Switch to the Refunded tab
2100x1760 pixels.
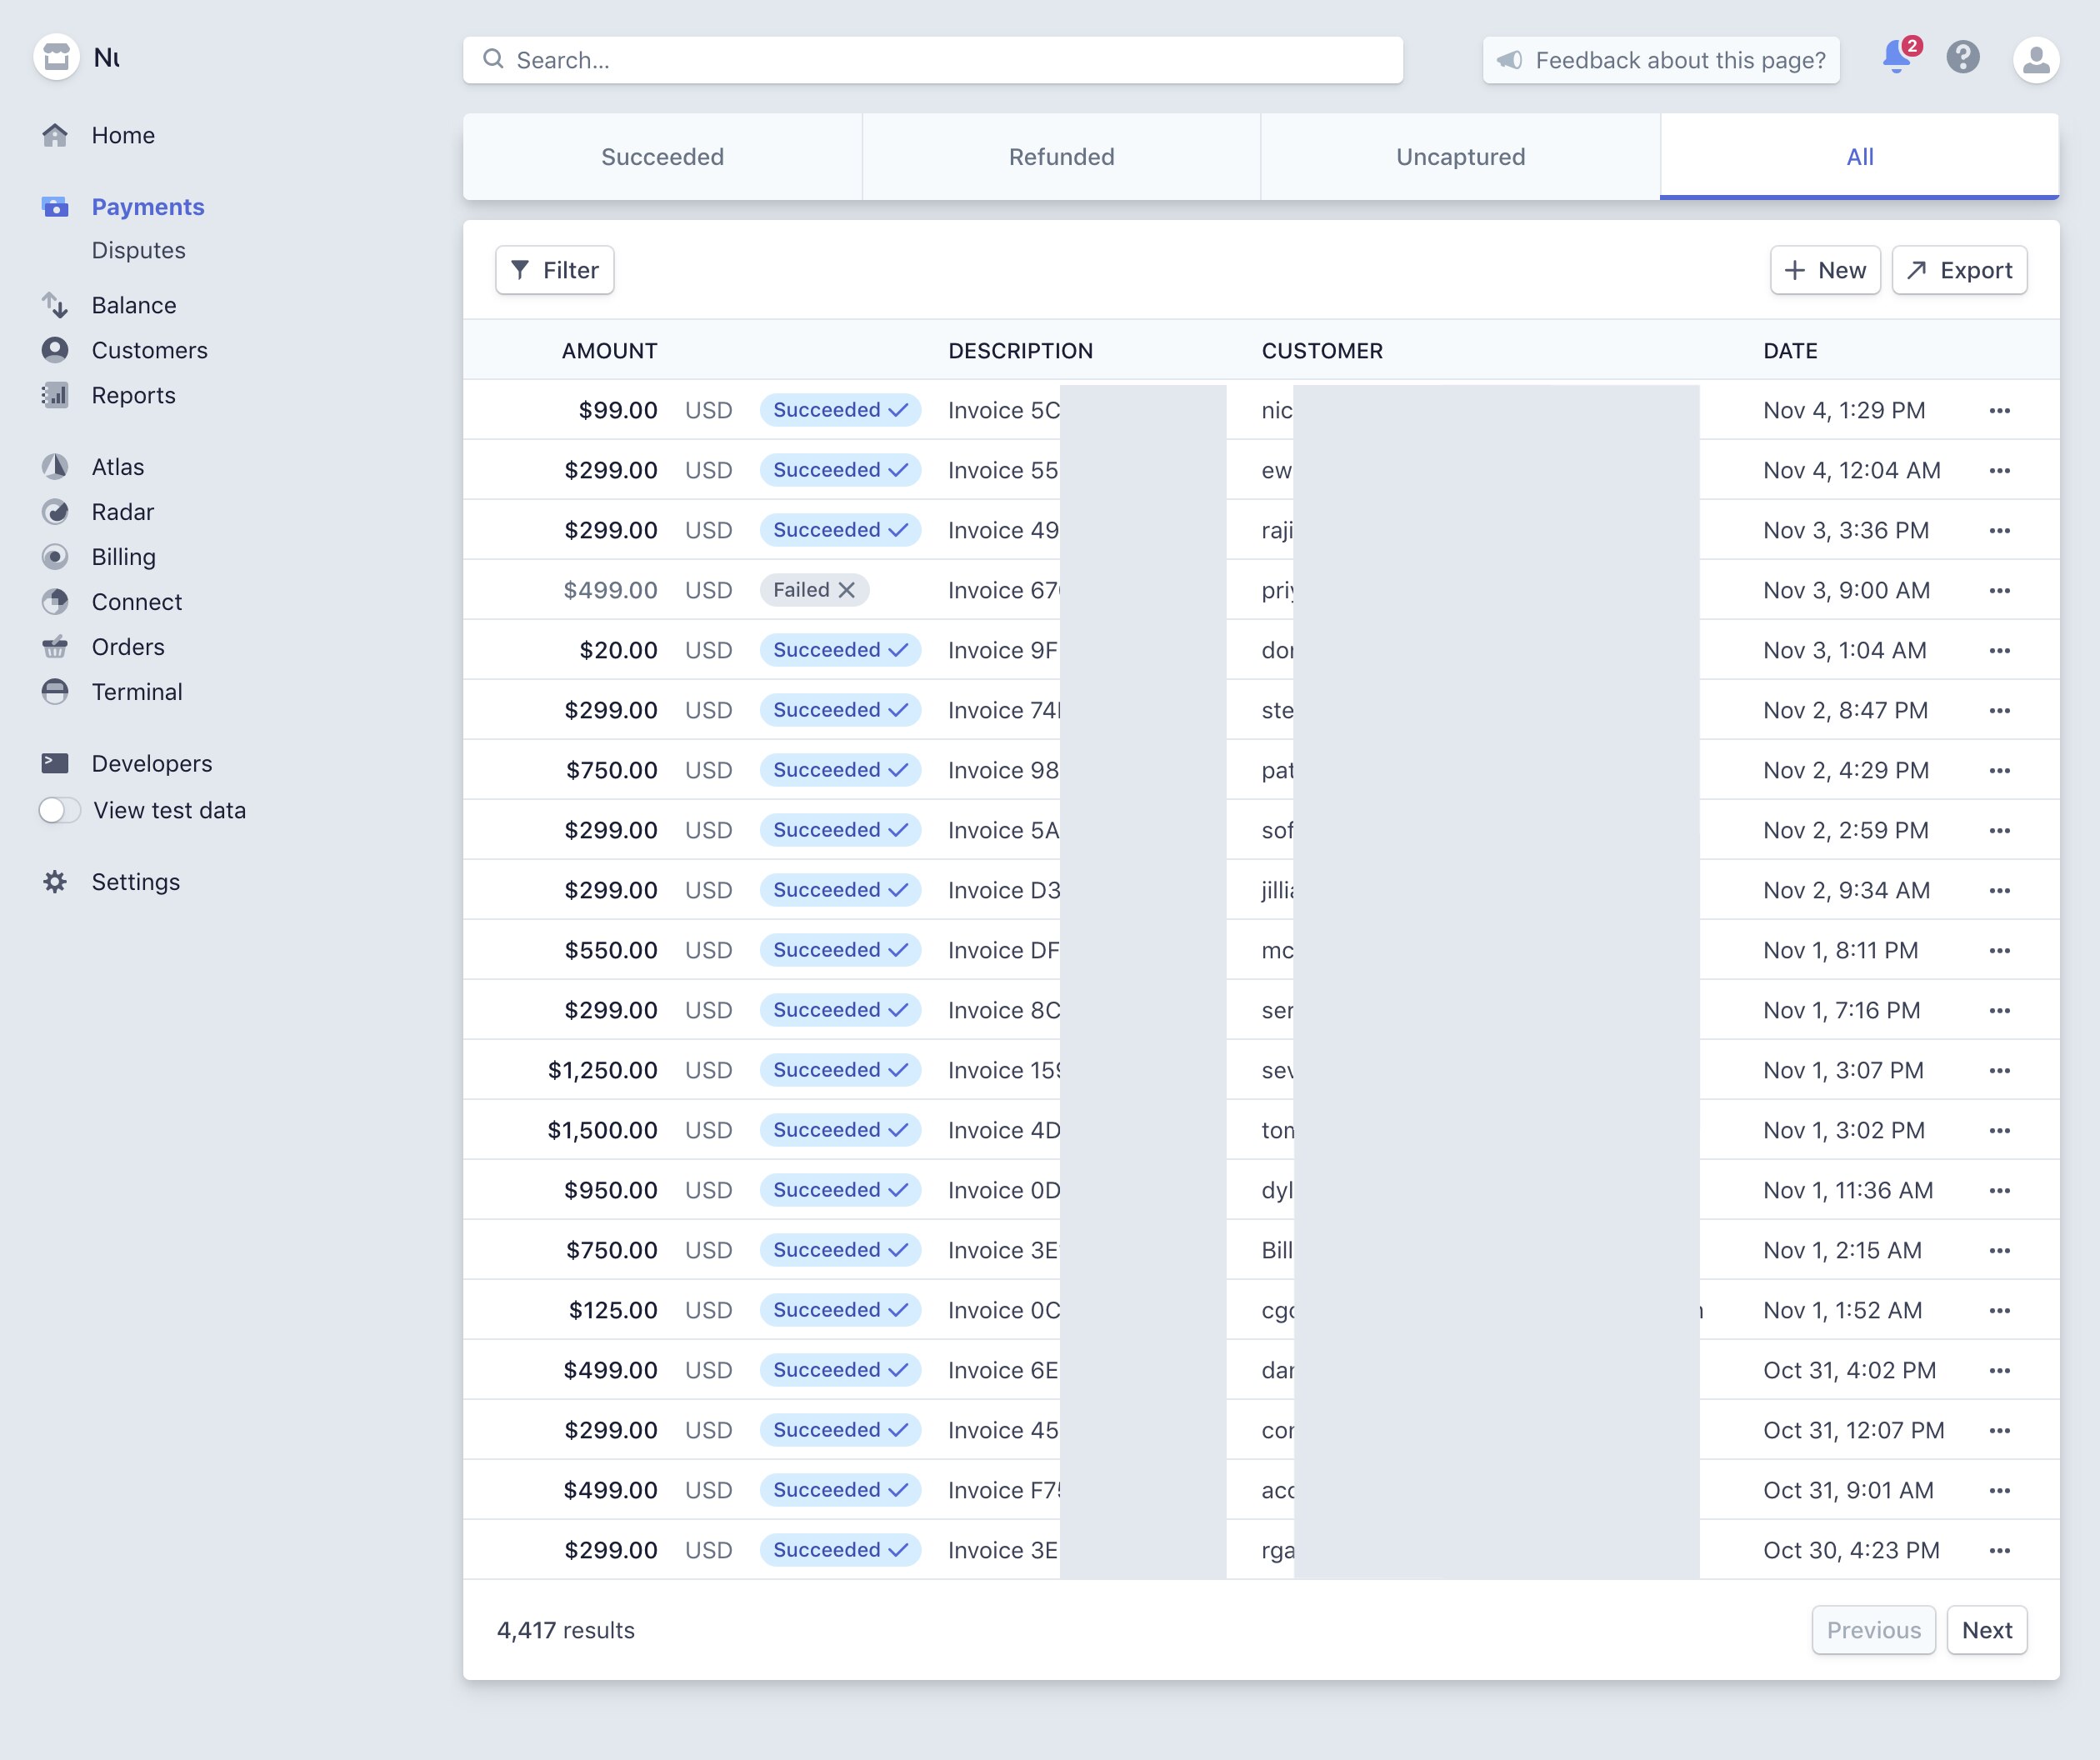pyautogui.click(x=1061, y=157)
